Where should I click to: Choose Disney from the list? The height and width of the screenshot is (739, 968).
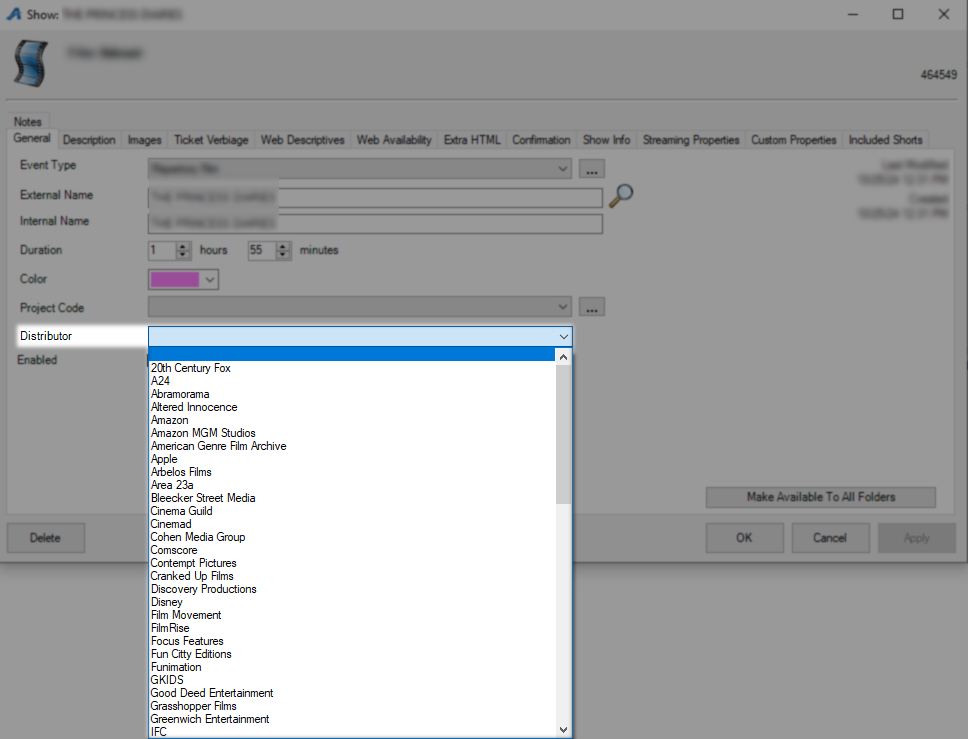tap(352, 602)
